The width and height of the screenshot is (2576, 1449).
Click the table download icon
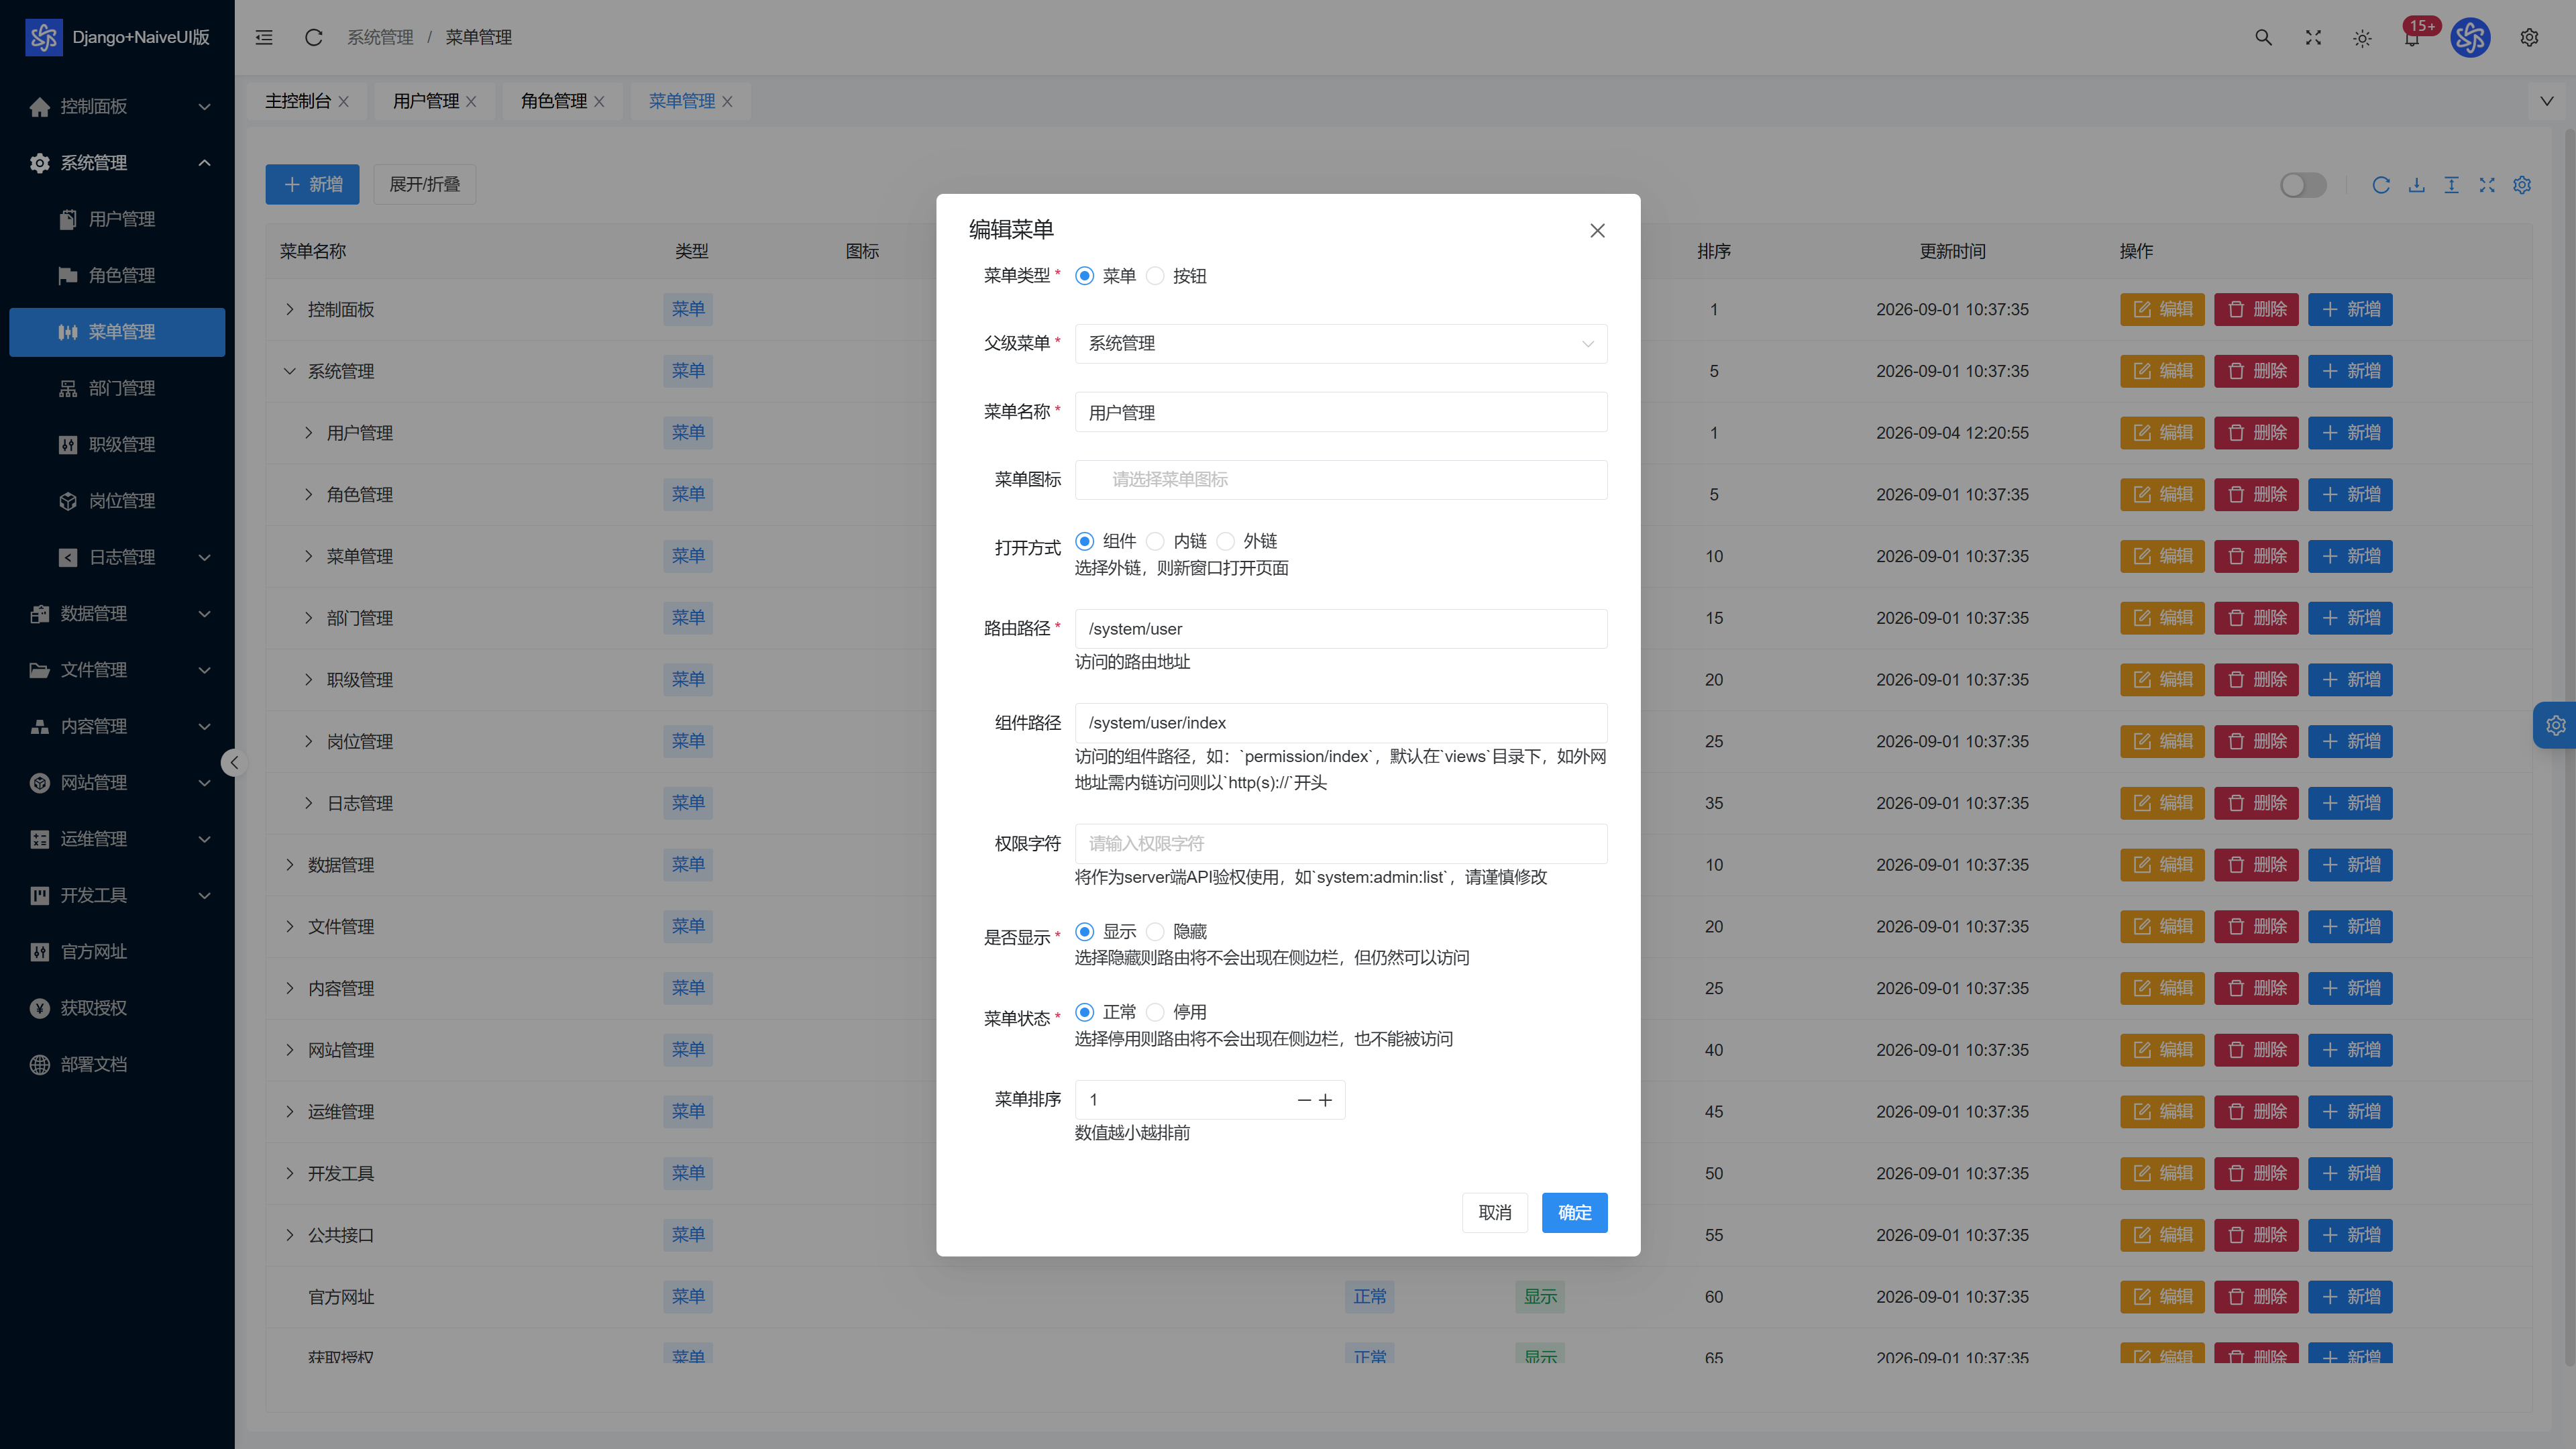click(x=2416, y=185)
